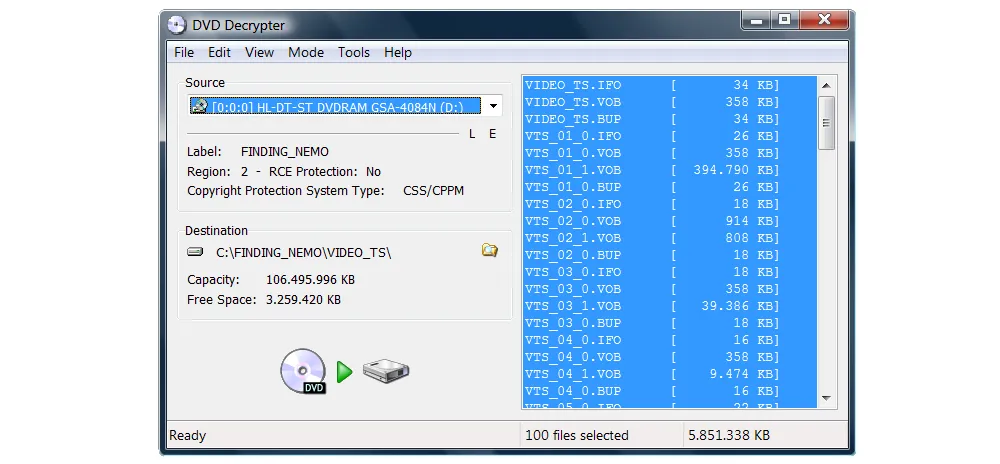Select VTS_02_0.BUP file row
Viewport: 1000px width, 464px height.
(670, 255)
